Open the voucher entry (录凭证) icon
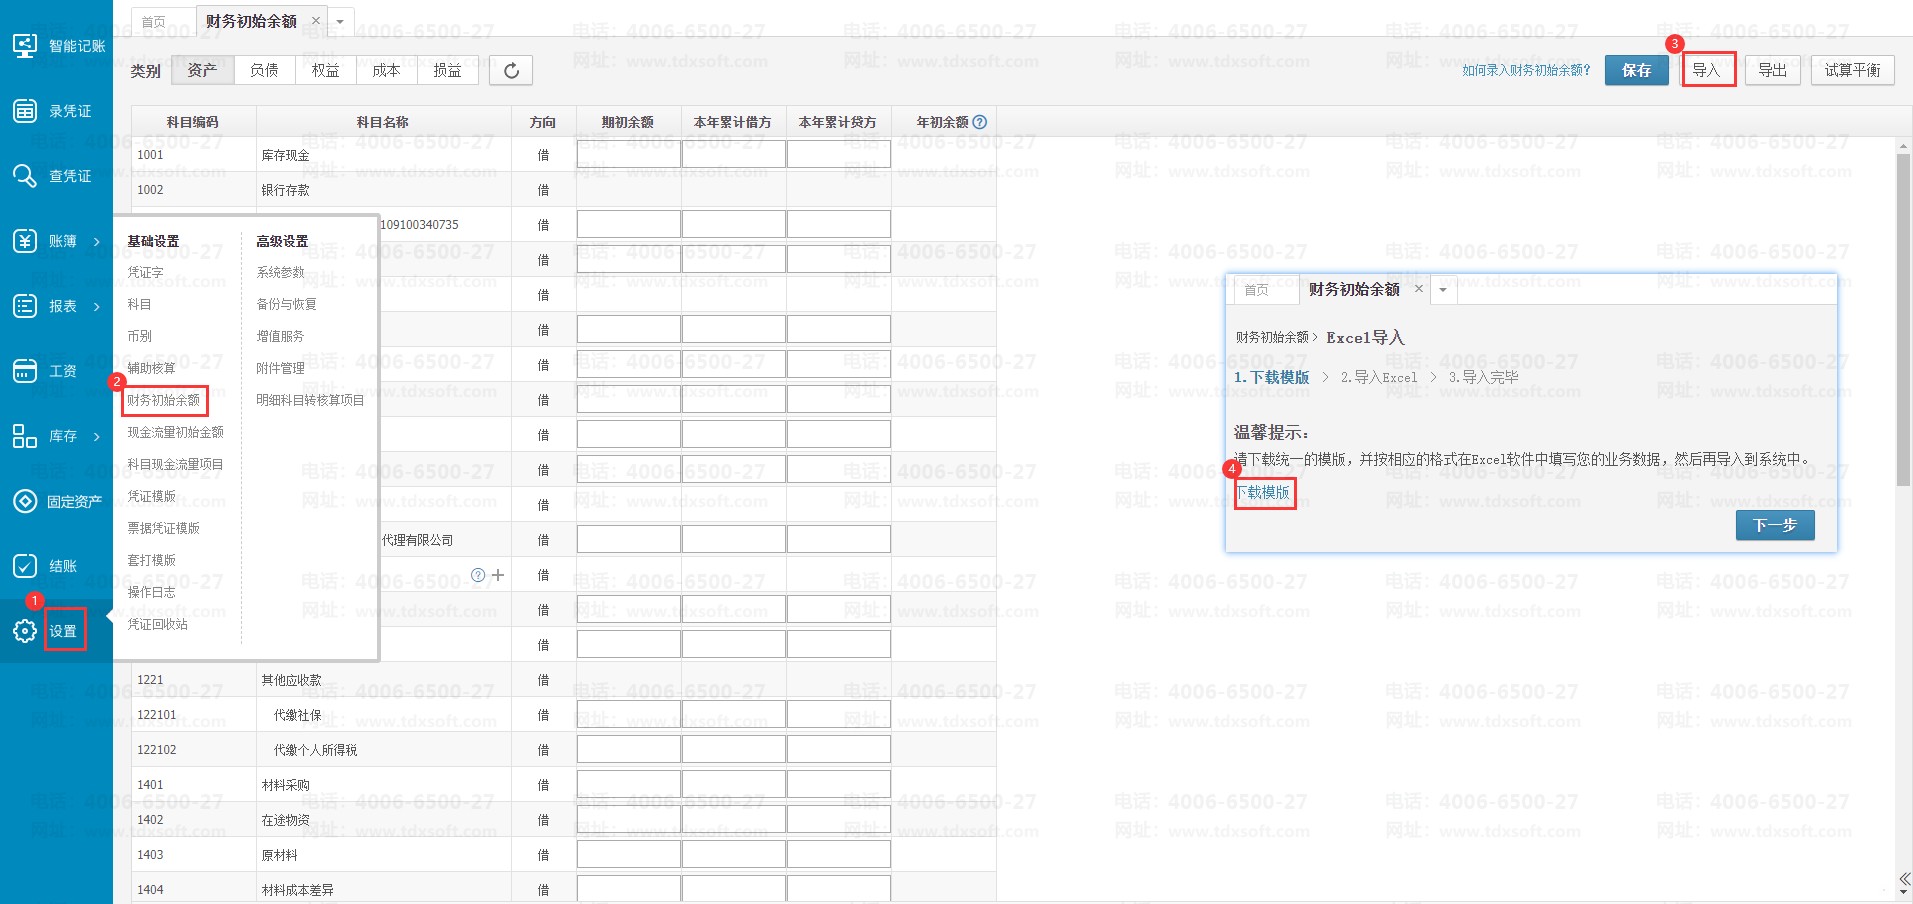This screenshot has height=904, width=1913. [24, 111]
